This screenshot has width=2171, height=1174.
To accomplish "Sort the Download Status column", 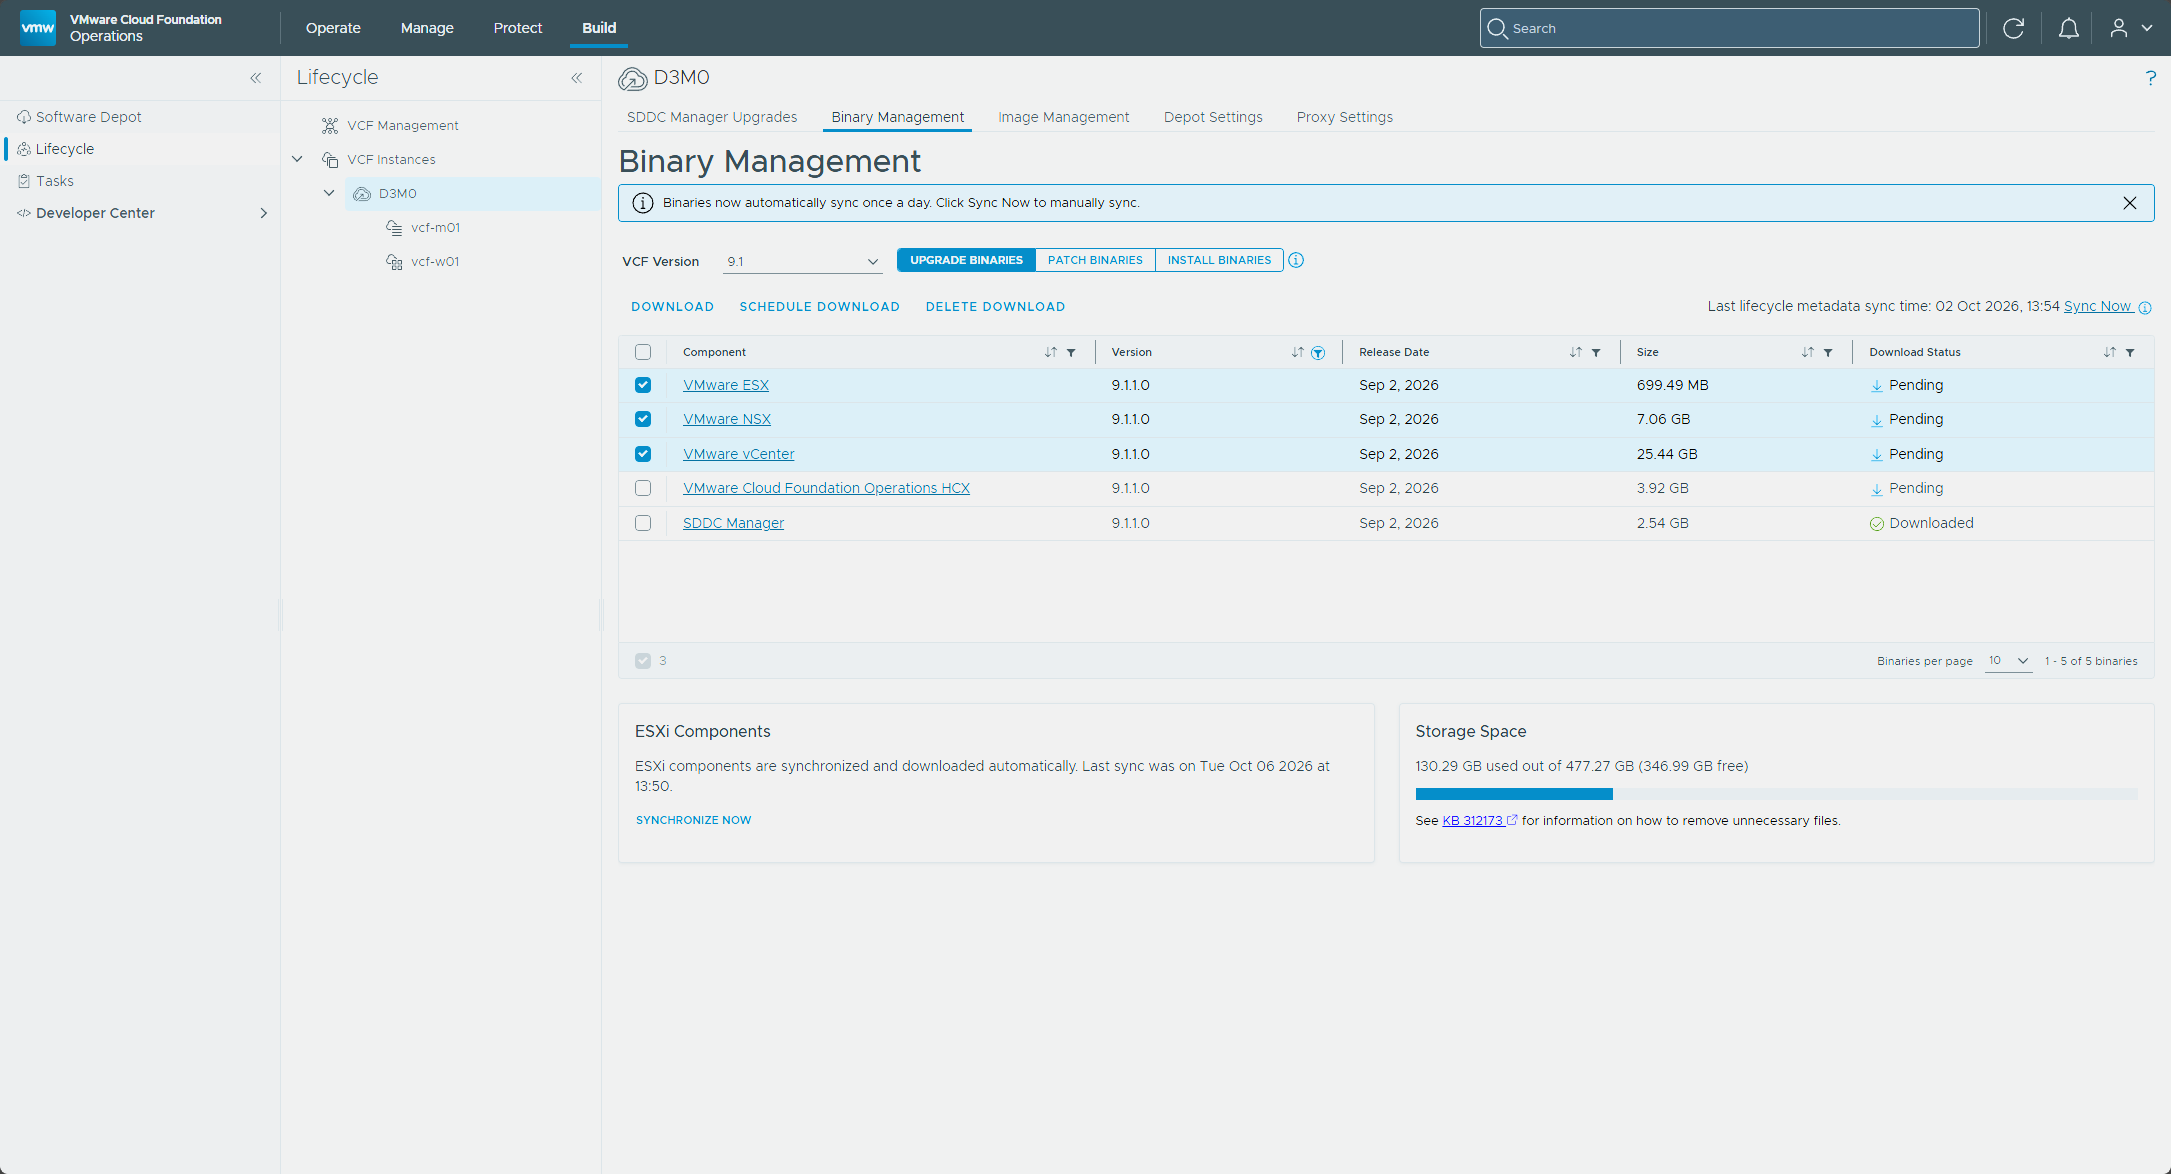I will coord(2109,352).
